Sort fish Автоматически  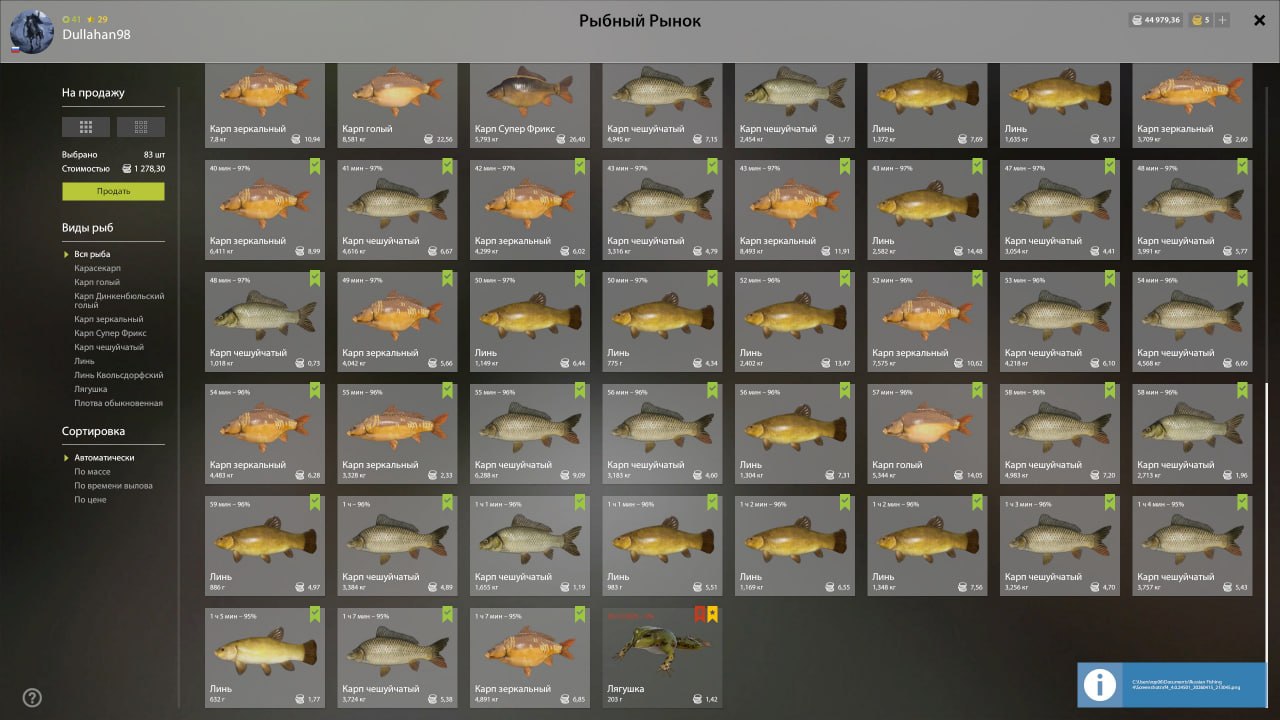(104, 458)
